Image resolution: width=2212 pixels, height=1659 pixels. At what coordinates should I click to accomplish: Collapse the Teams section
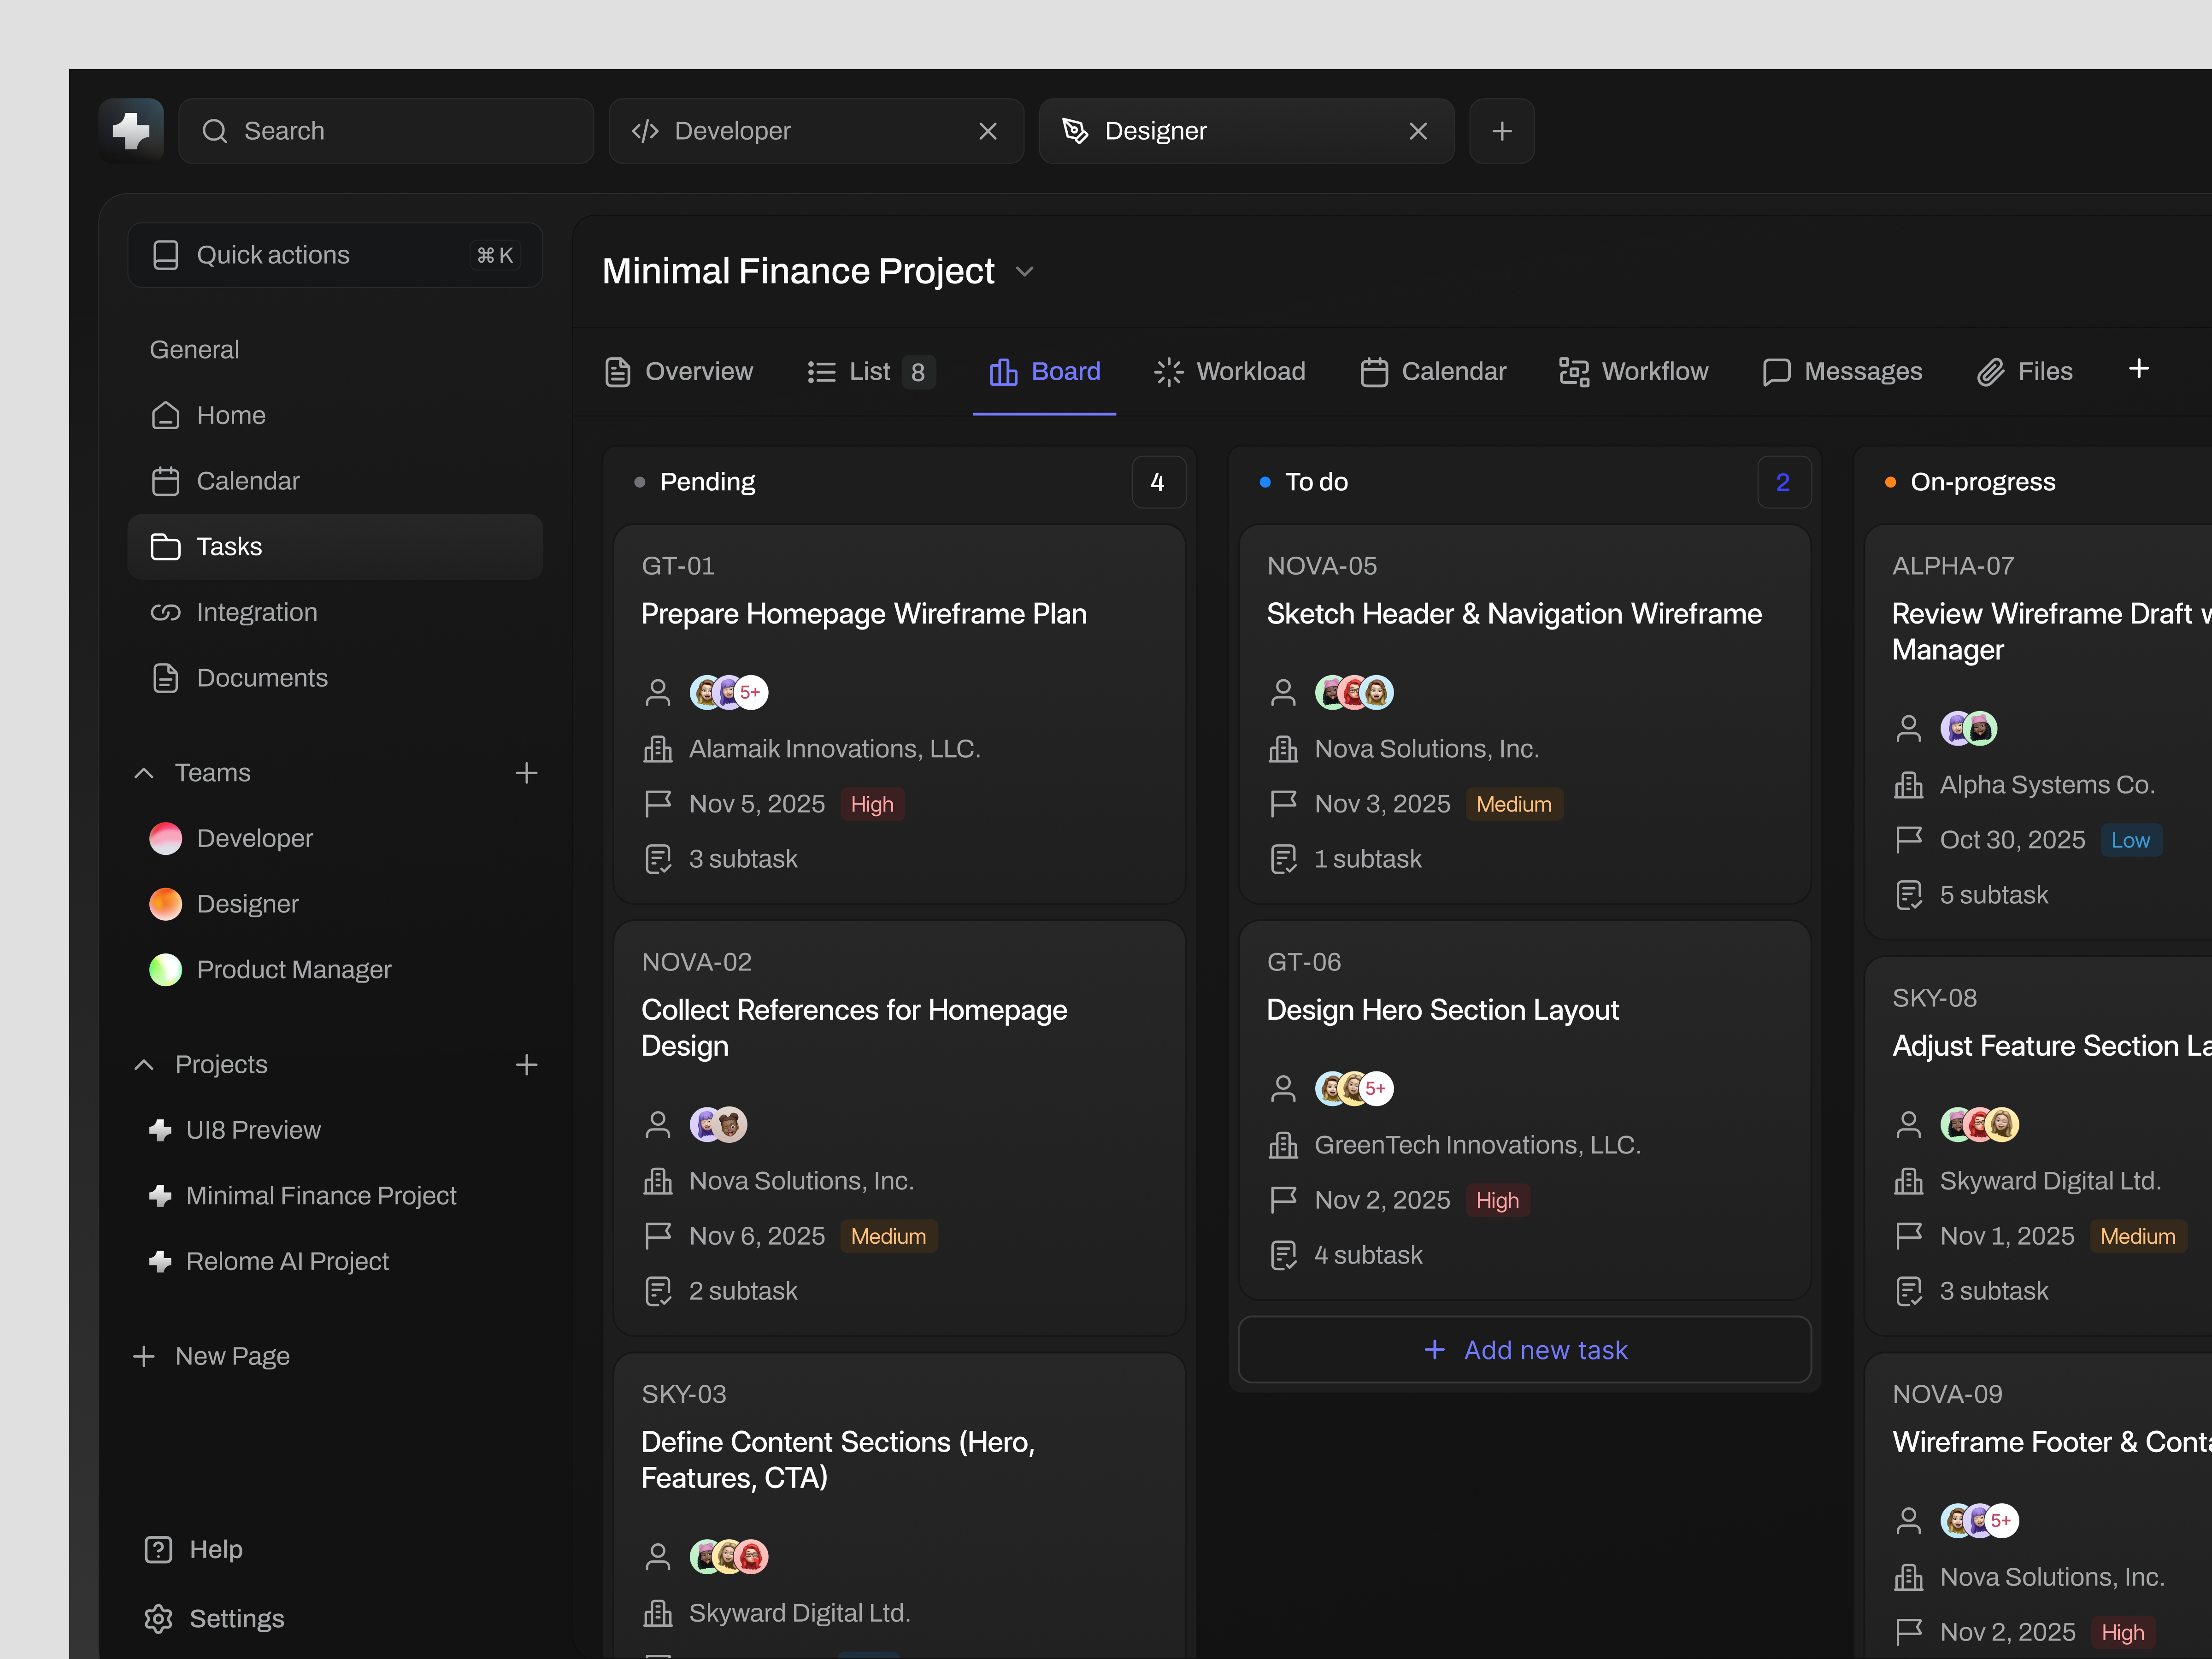(x=143, y=772)
